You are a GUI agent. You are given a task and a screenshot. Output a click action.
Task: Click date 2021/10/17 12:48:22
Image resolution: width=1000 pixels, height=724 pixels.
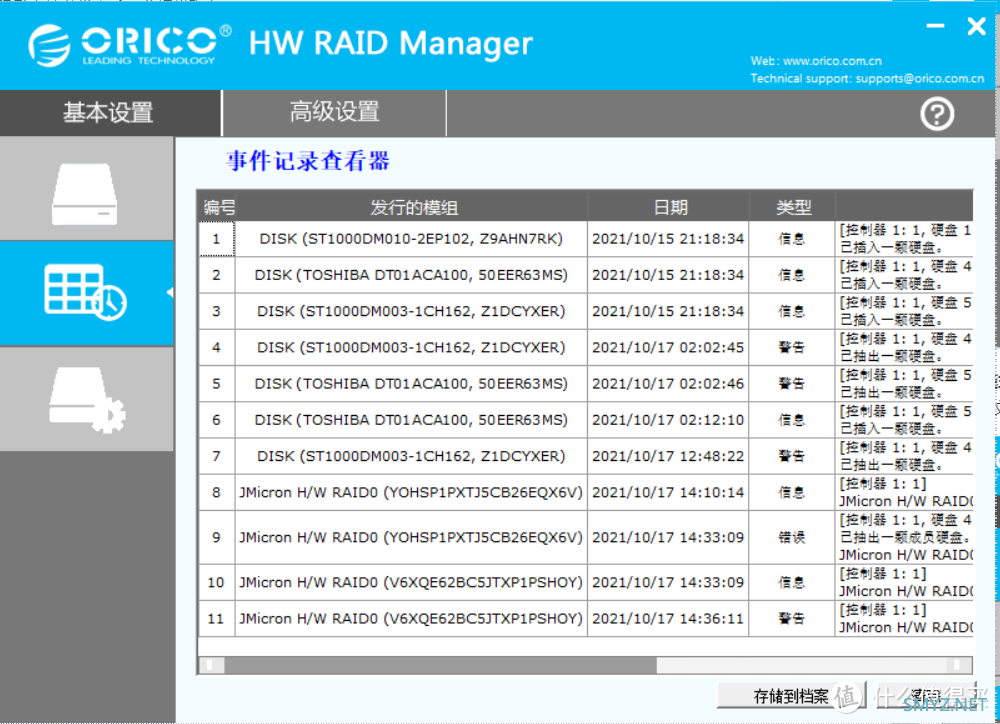(668, 457)
